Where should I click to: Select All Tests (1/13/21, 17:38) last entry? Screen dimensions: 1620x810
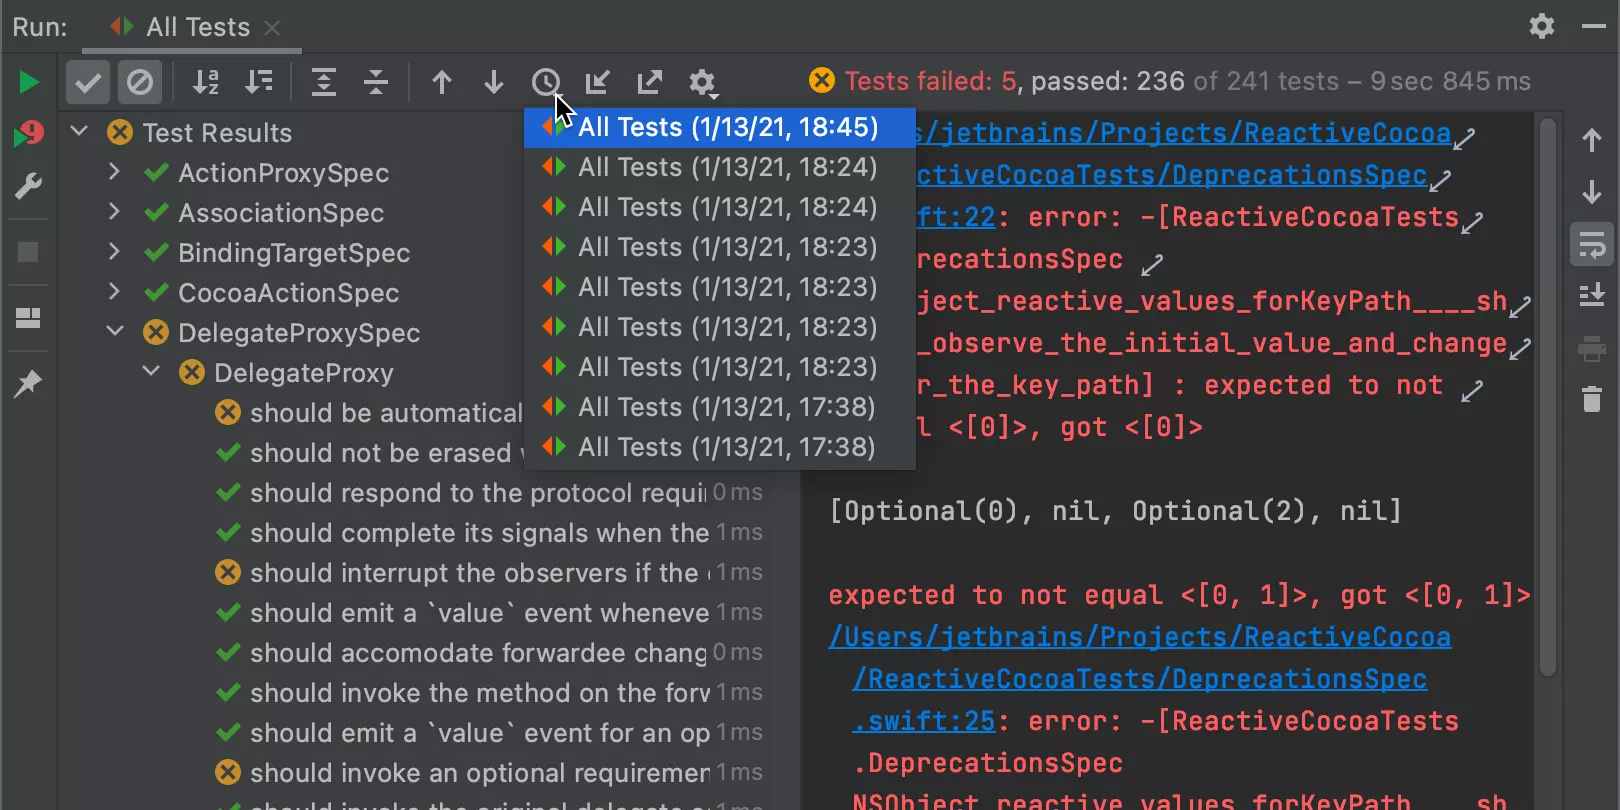(727, 447)
